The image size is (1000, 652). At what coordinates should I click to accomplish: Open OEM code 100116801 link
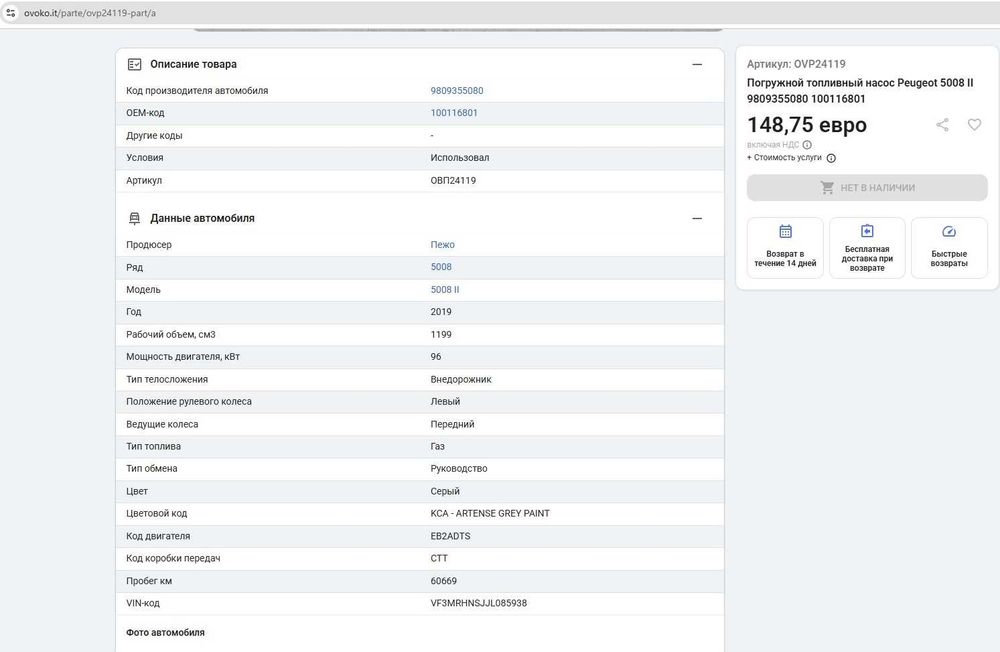click(454, 113)
